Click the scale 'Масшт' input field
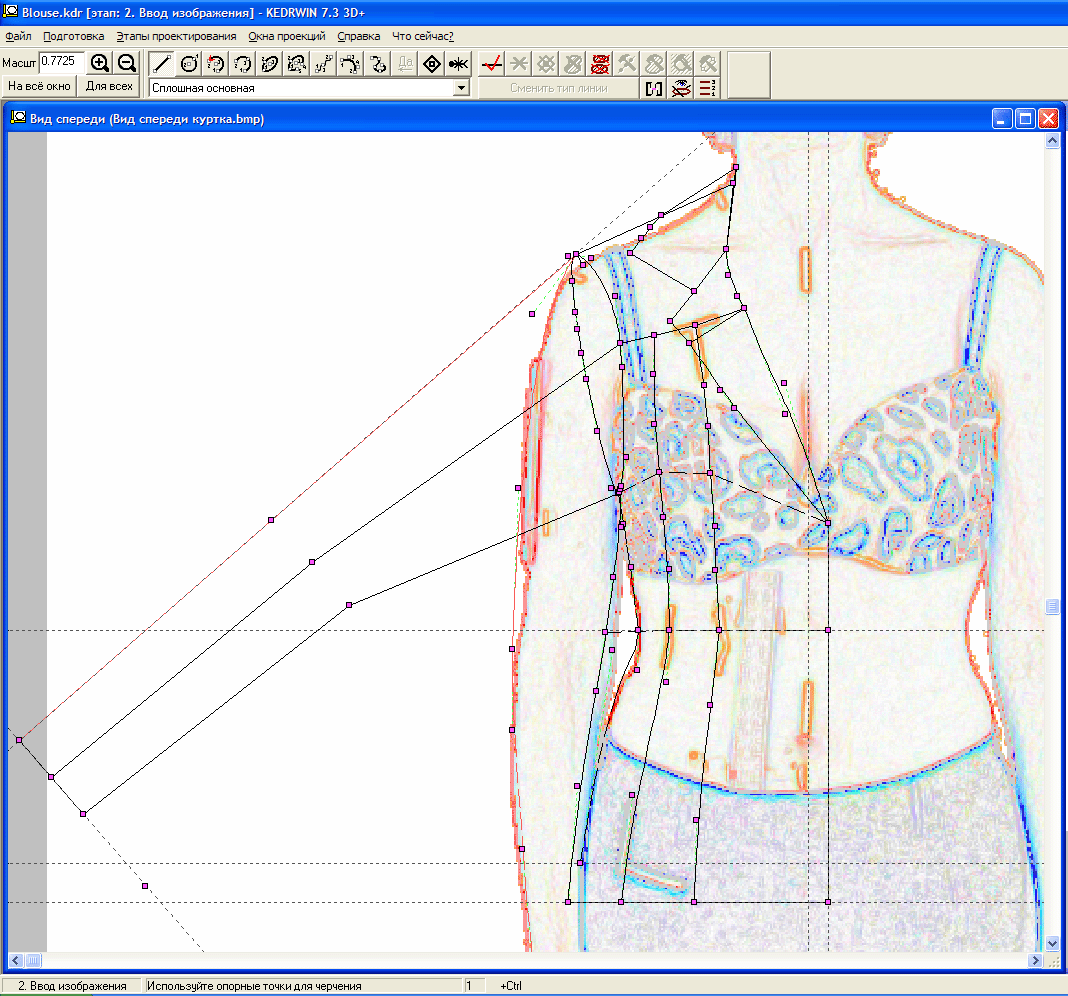1068x996 pixels. tap(61, 61)
